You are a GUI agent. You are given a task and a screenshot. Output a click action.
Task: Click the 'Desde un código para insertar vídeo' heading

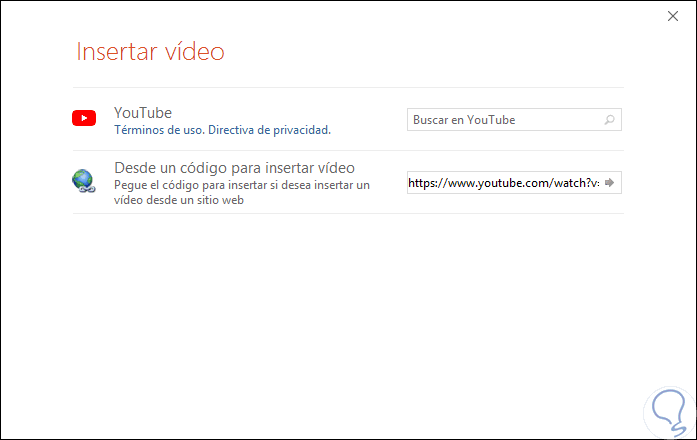[x=234, y=168]
